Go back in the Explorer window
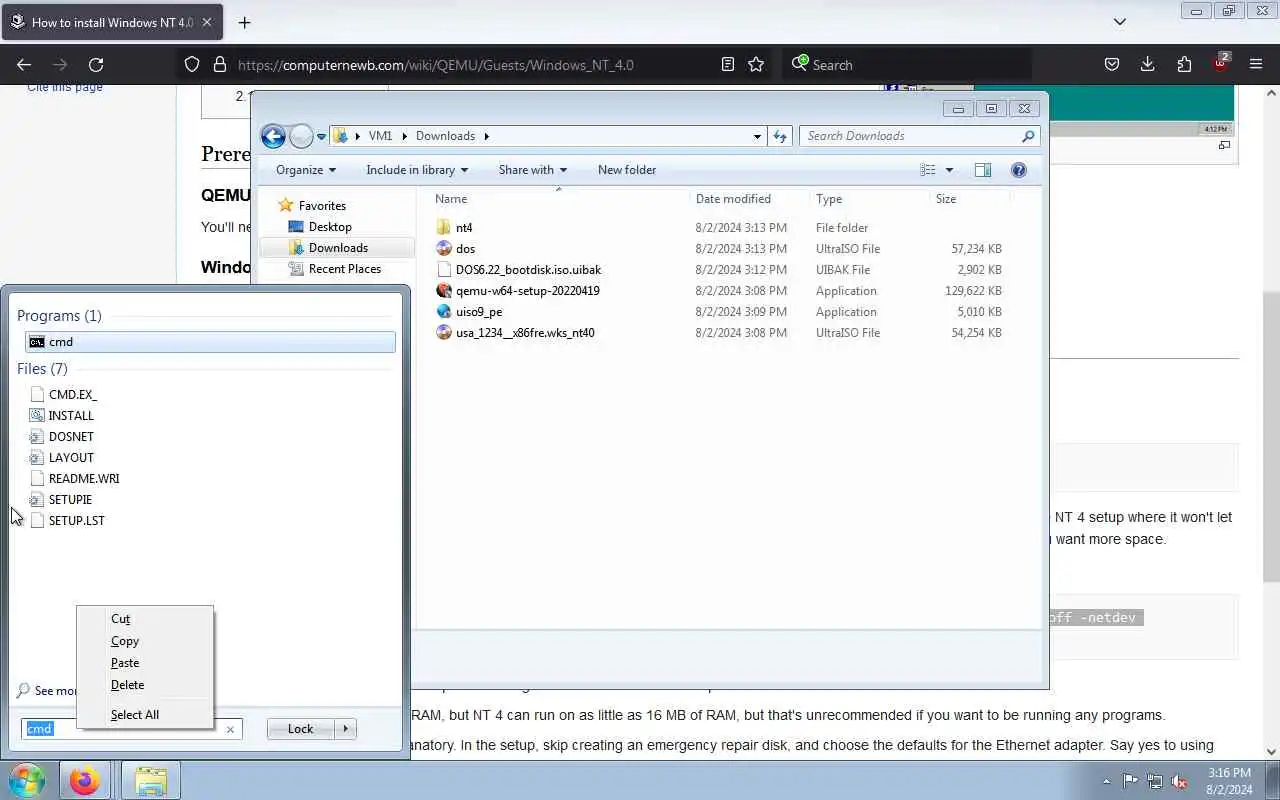 273,136
